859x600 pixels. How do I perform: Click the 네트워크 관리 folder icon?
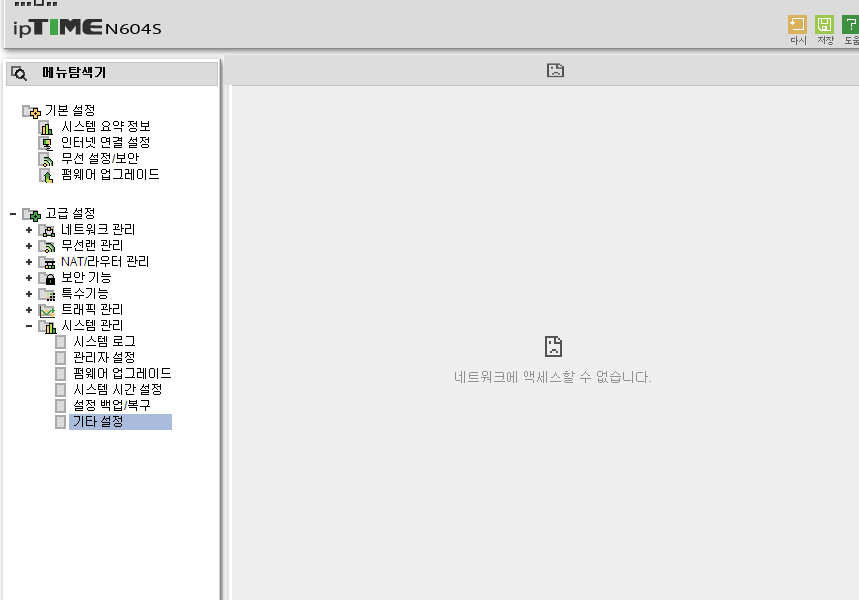47,230
